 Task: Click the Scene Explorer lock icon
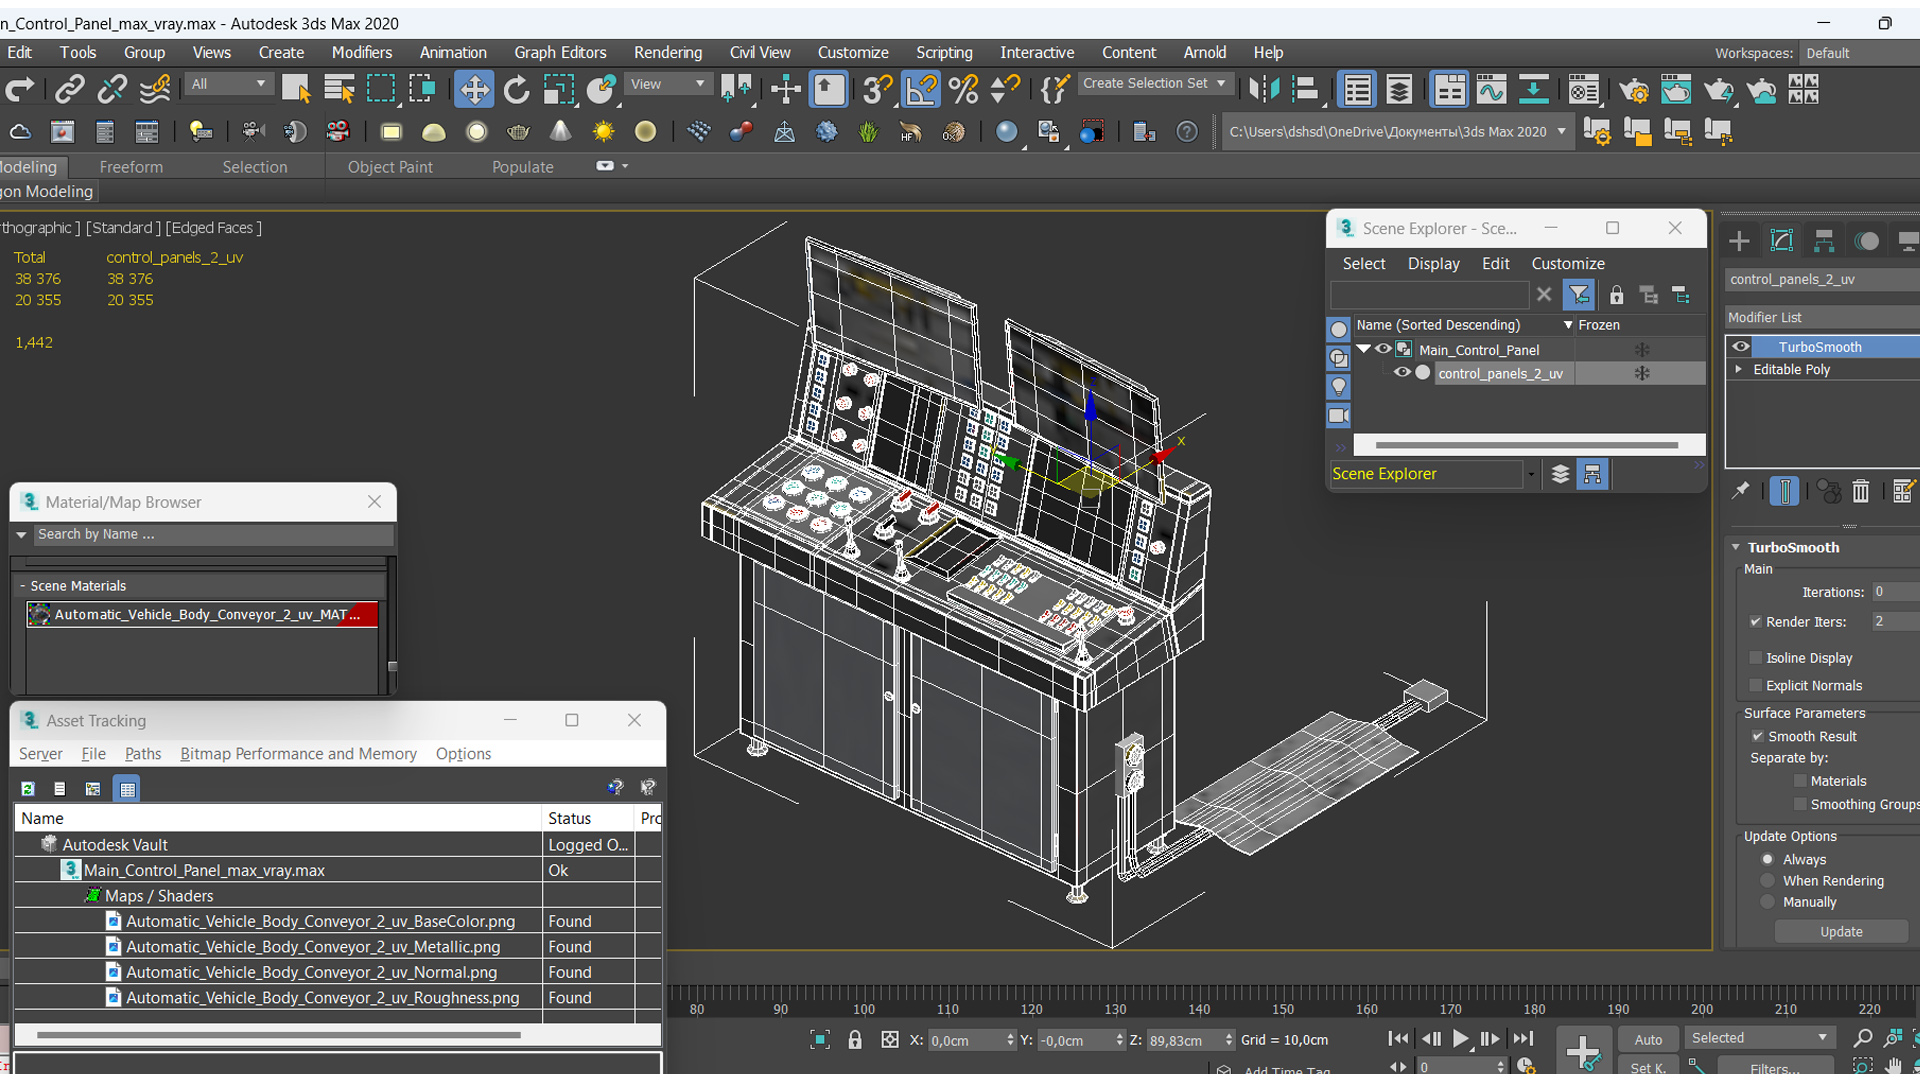click(1616, 295)
